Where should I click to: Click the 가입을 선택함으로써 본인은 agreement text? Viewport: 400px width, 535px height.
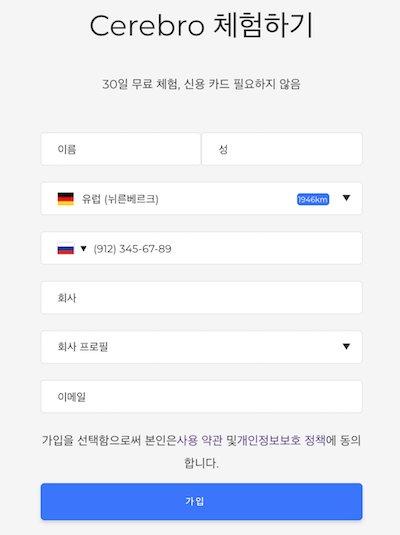click(x=109, y=440)
